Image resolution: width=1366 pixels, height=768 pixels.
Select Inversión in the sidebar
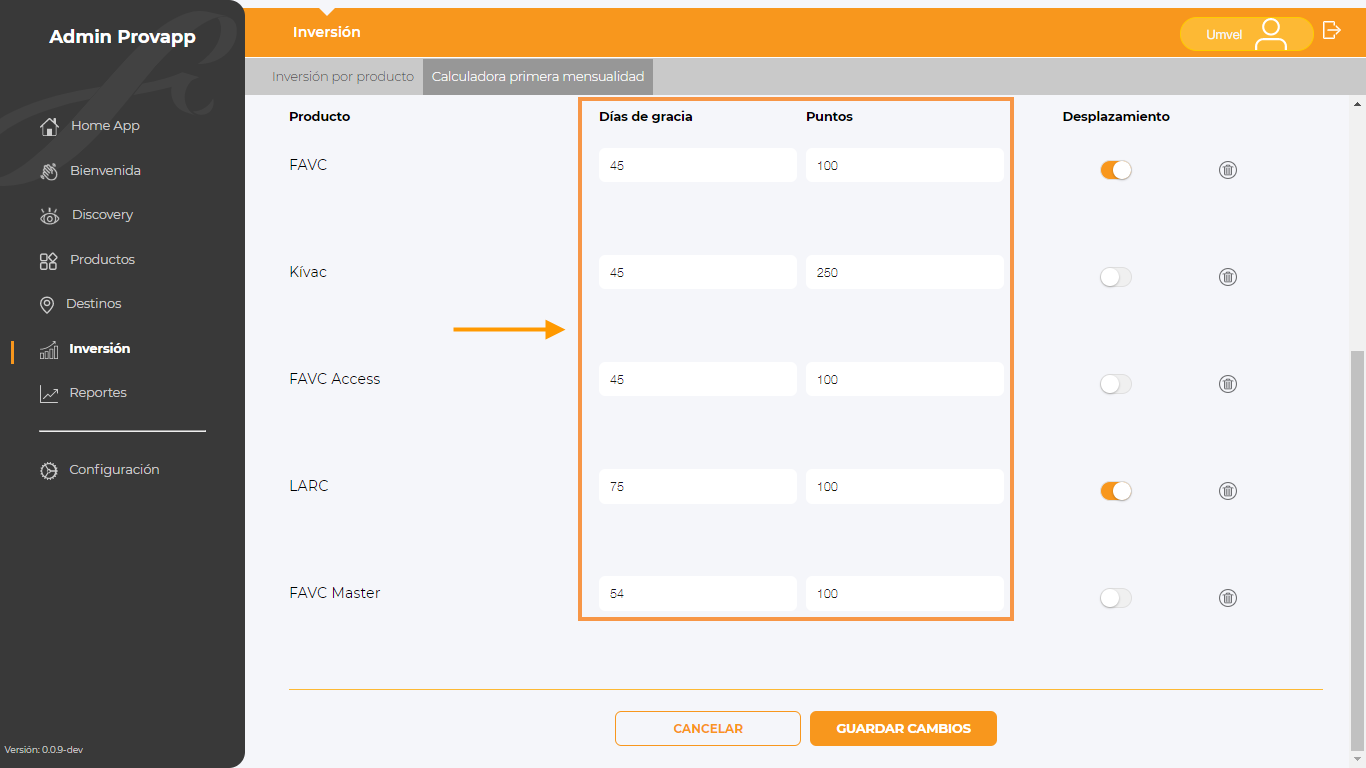click(100, 349)
